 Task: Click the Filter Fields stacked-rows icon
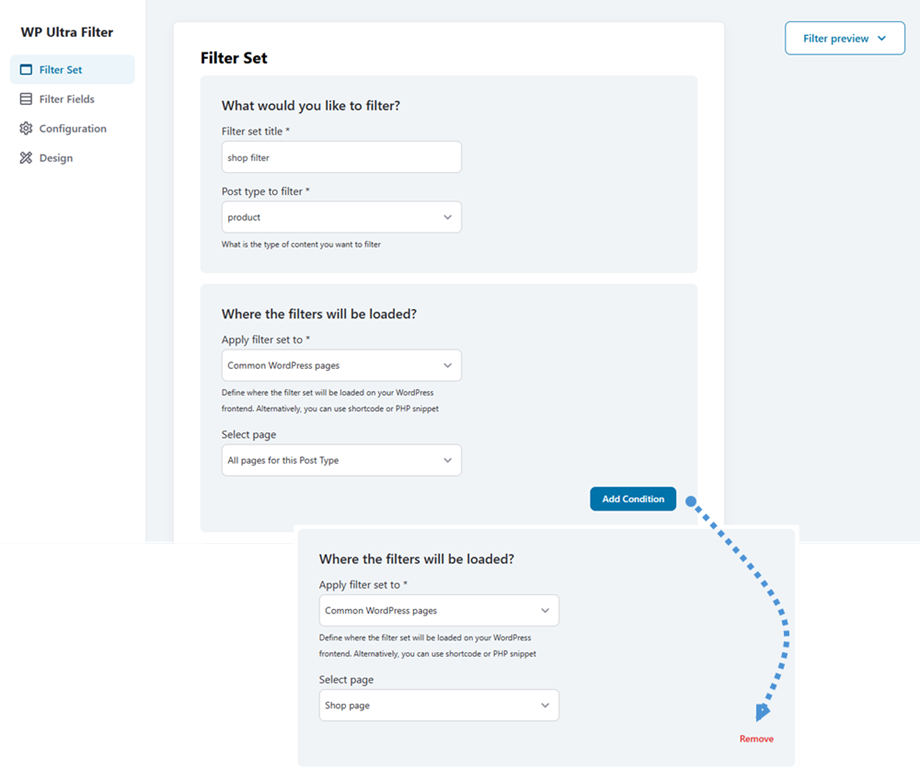point(26,99)
